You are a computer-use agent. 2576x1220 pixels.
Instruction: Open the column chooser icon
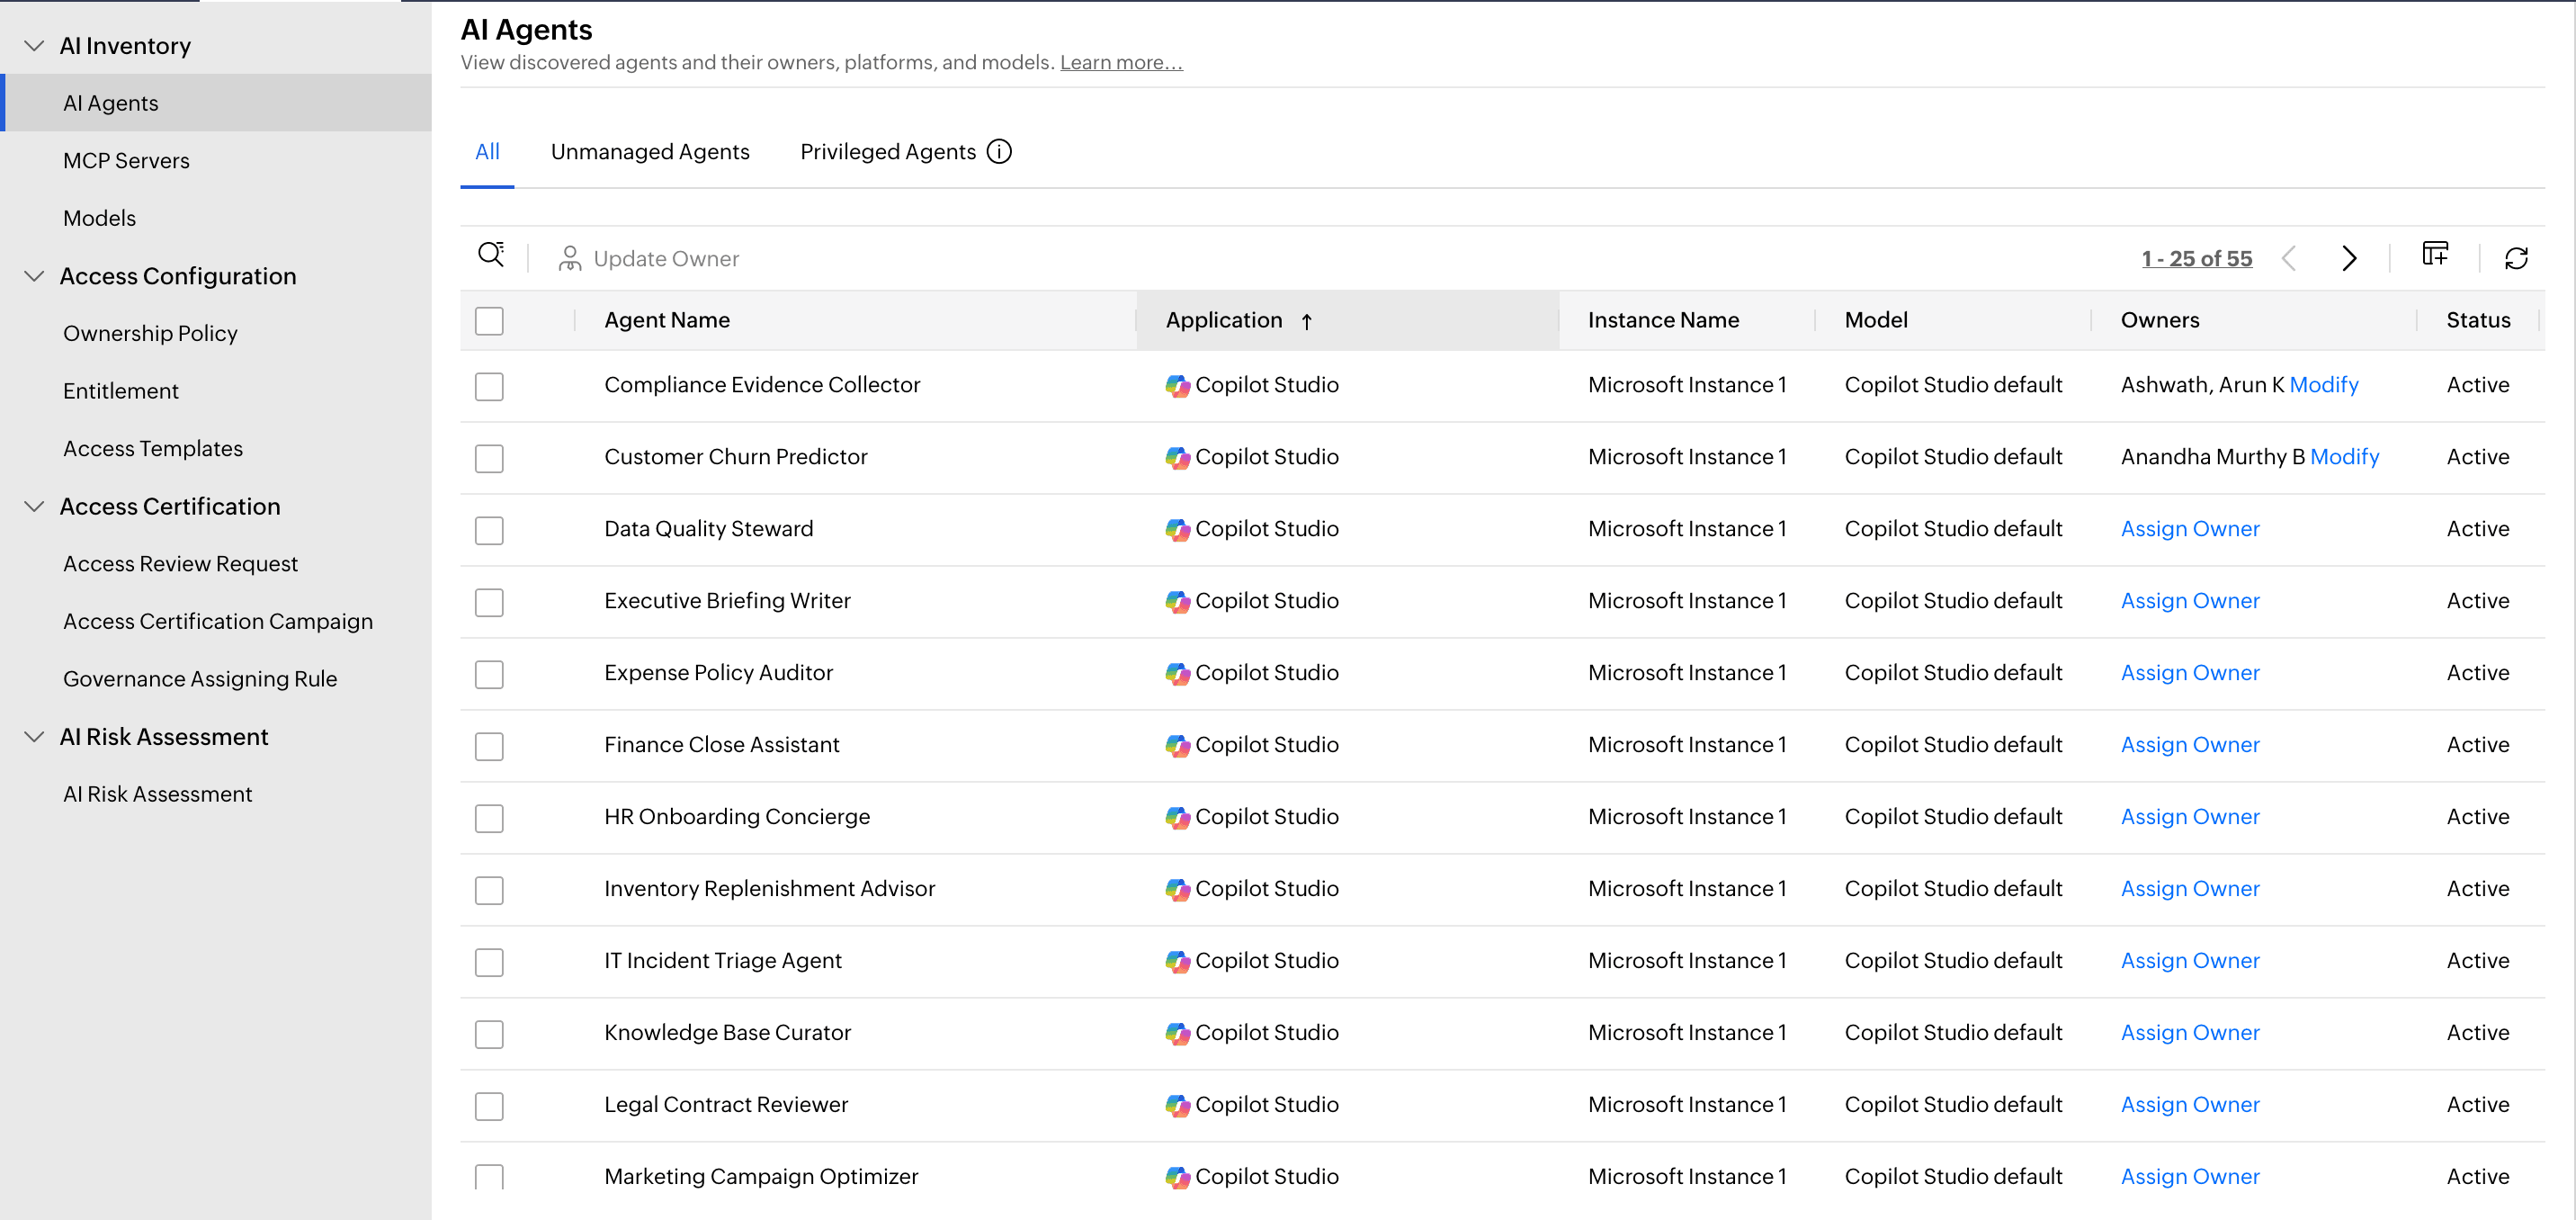click(x=2435, y=255)
